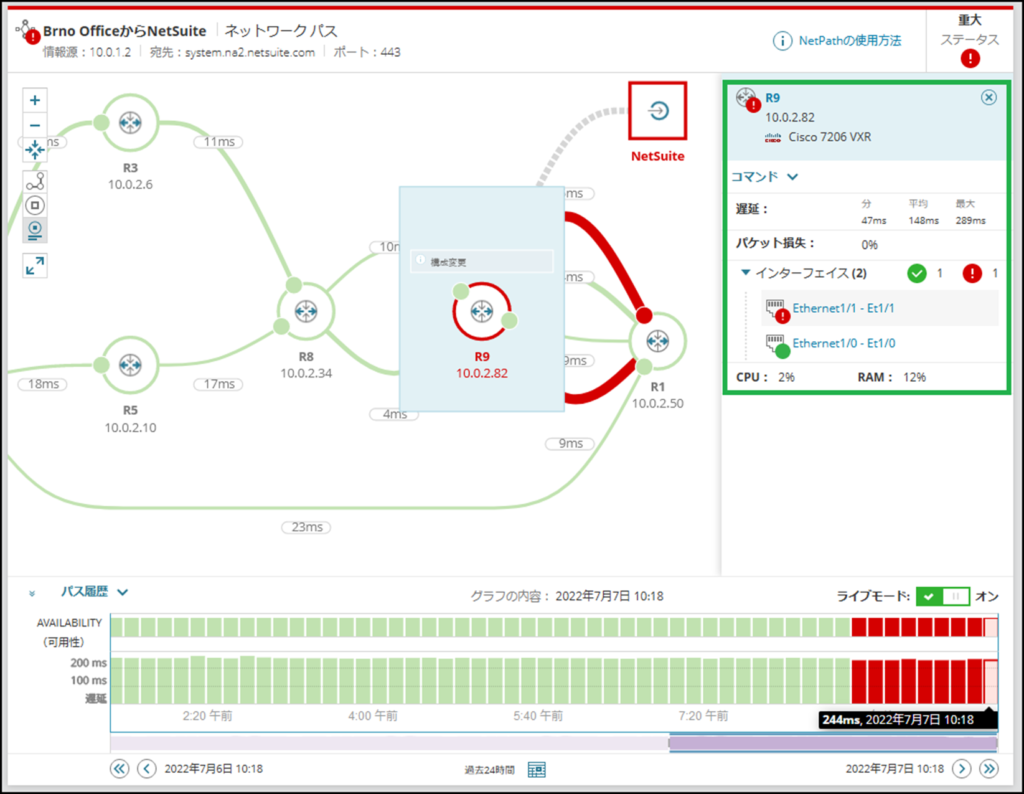Close the R9 details panel
Image resolution: width=1024 pixels, height=794 pixels.
989,97
